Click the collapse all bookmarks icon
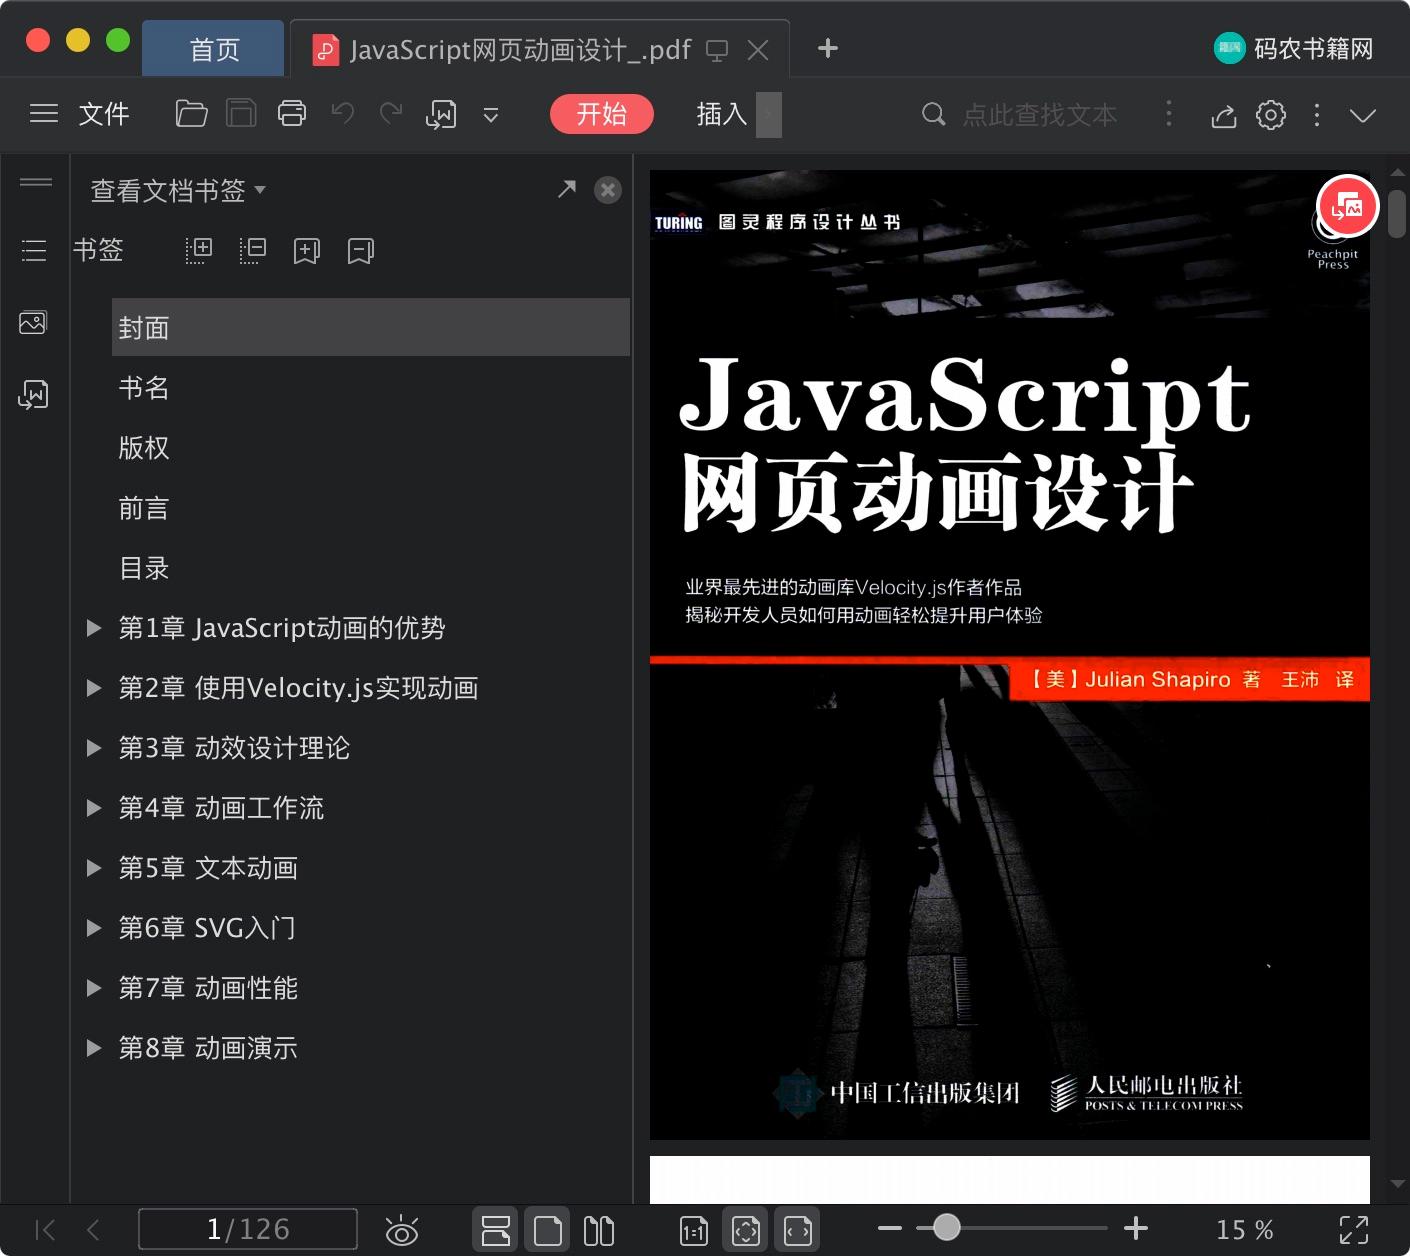 (x=253, y=250)
